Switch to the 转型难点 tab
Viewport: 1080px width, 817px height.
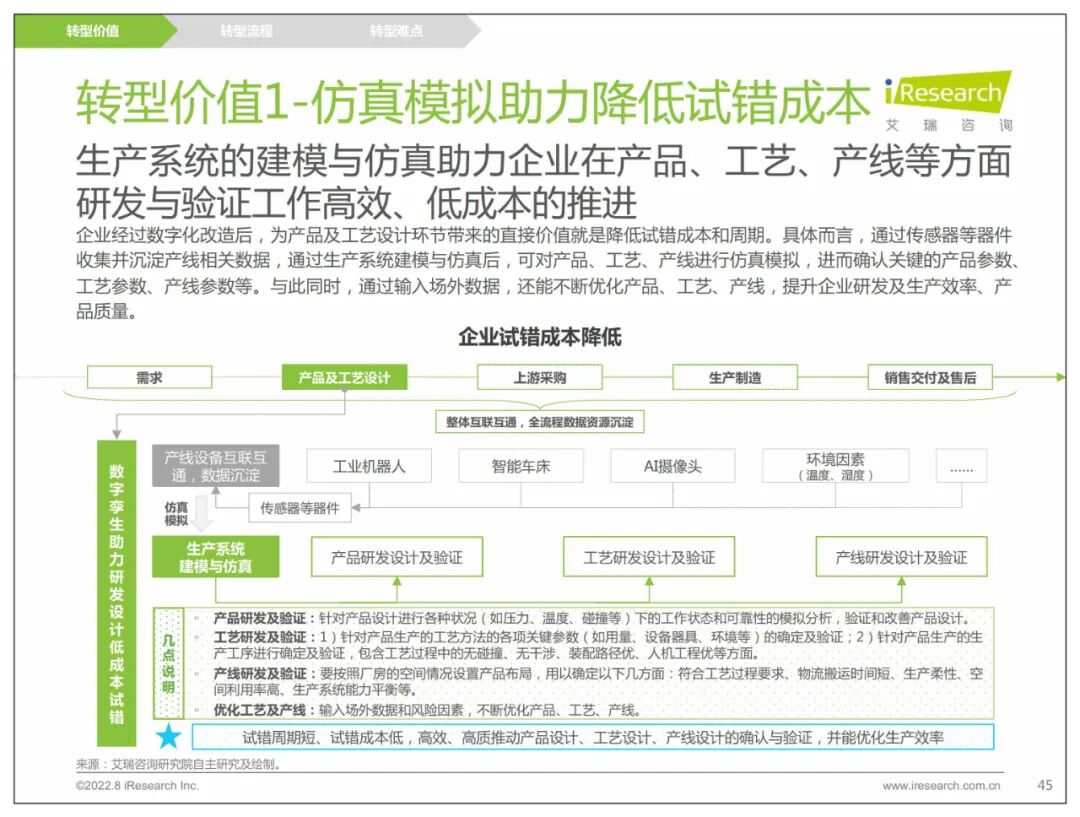[396, 31]
